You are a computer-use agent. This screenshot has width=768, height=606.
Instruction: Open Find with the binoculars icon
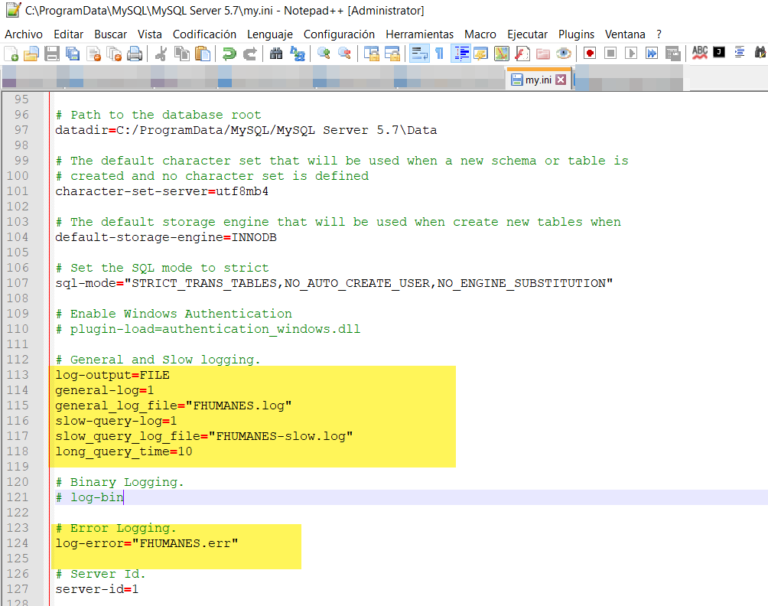[x=276, y=54]
